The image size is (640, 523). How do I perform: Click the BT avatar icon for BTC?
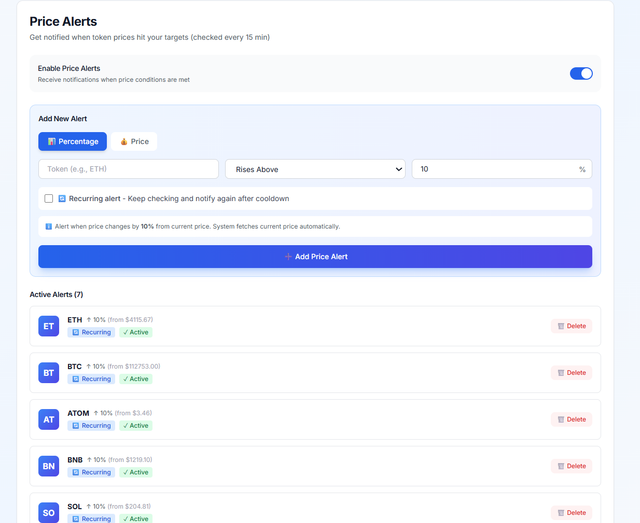pos(49,373)
